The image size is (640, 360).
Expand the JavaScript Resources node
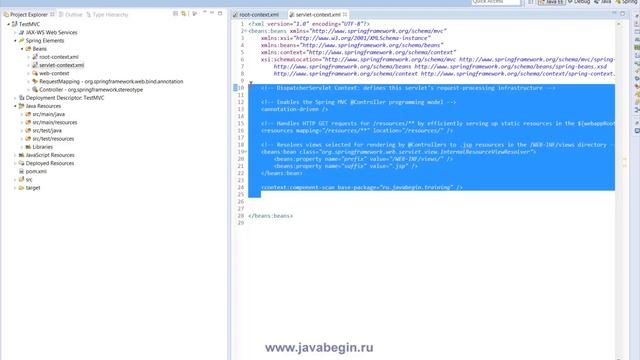16,155
